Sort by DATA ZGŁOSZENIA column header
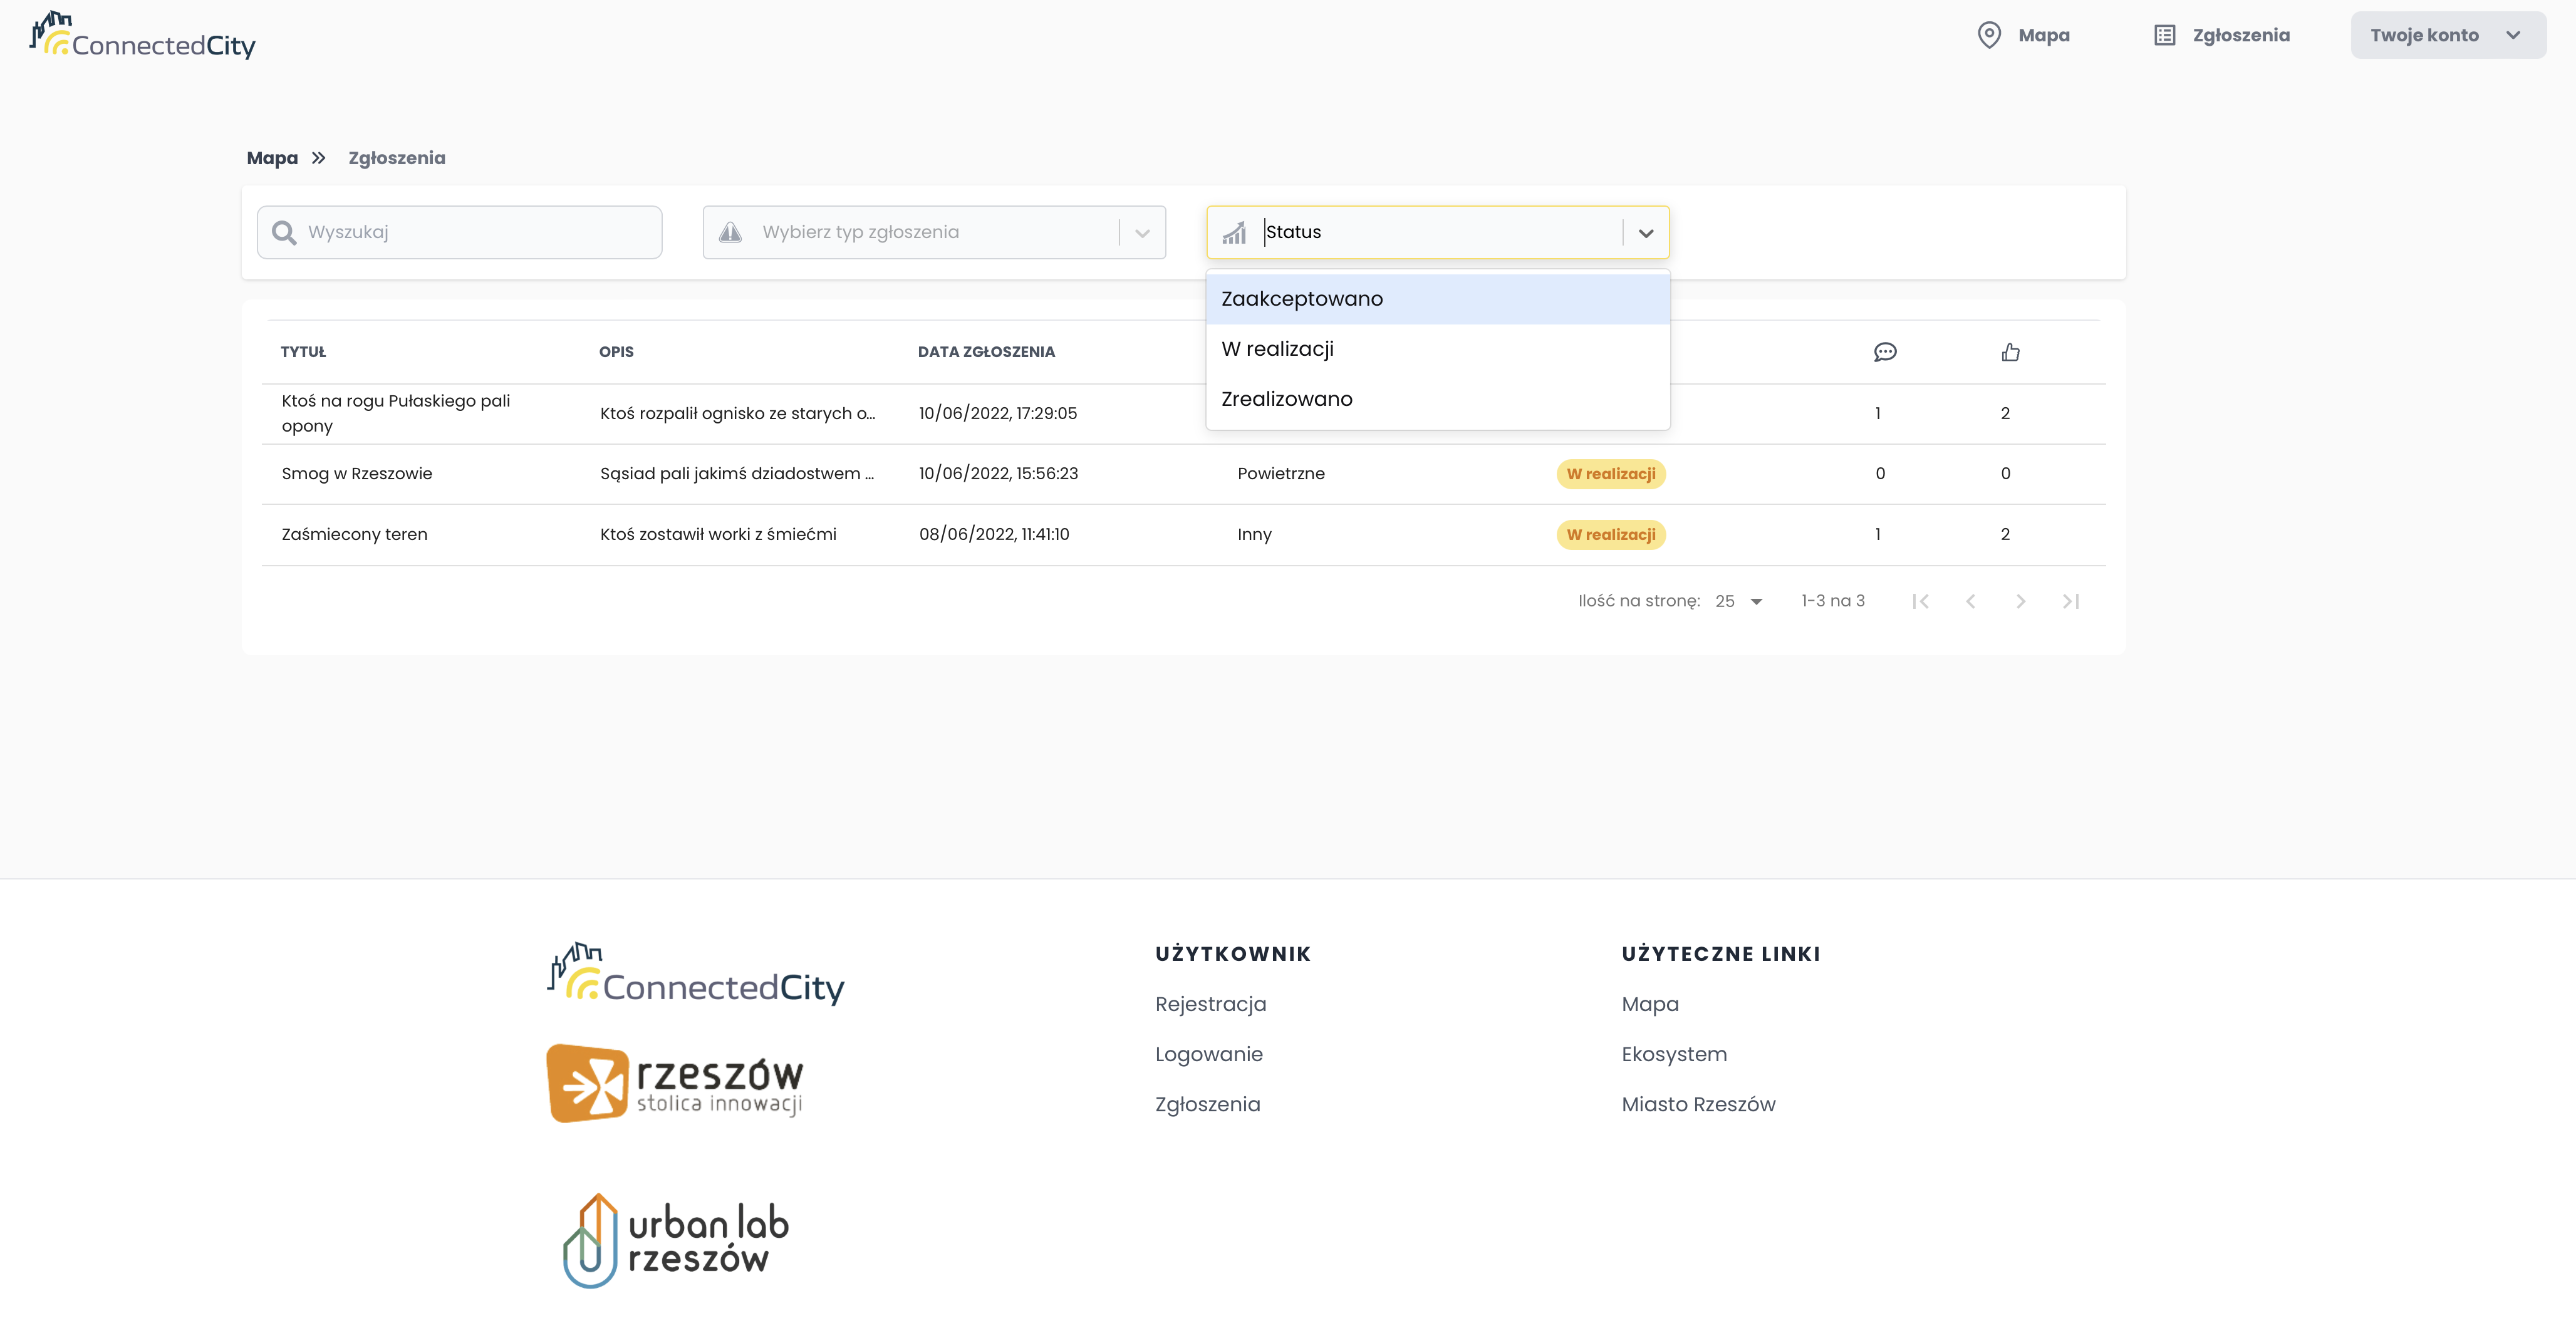Image resolution: width=2576 pixels, height=1328 pixels. tap(986, 352)
